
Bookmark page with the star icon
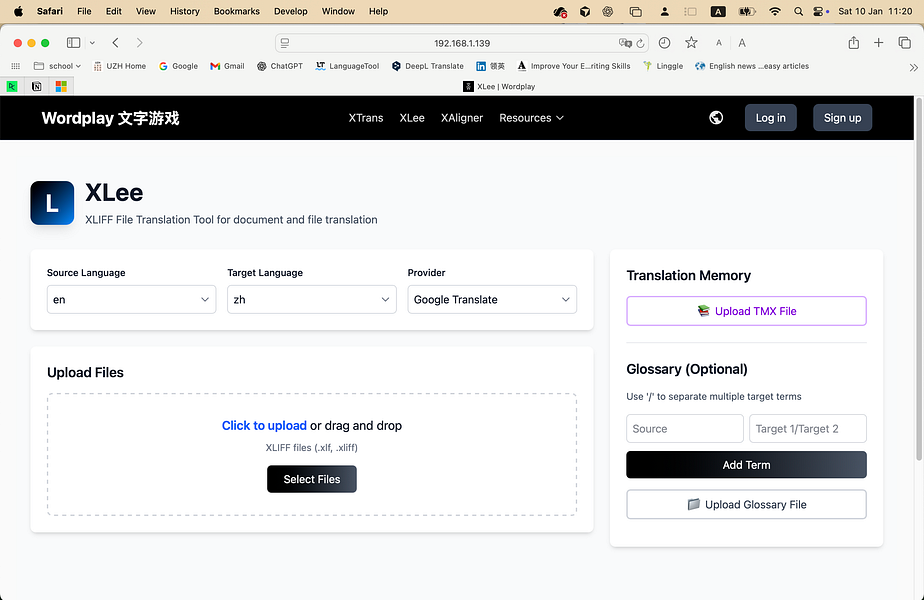691,42
